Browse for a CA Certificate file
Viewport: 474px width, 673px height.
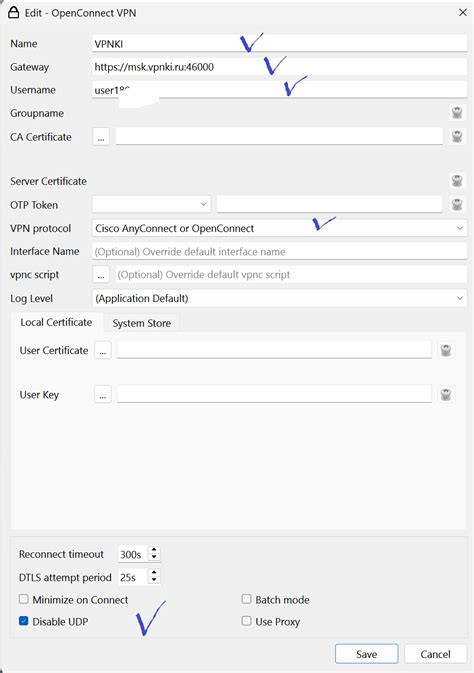click(101, 137)
